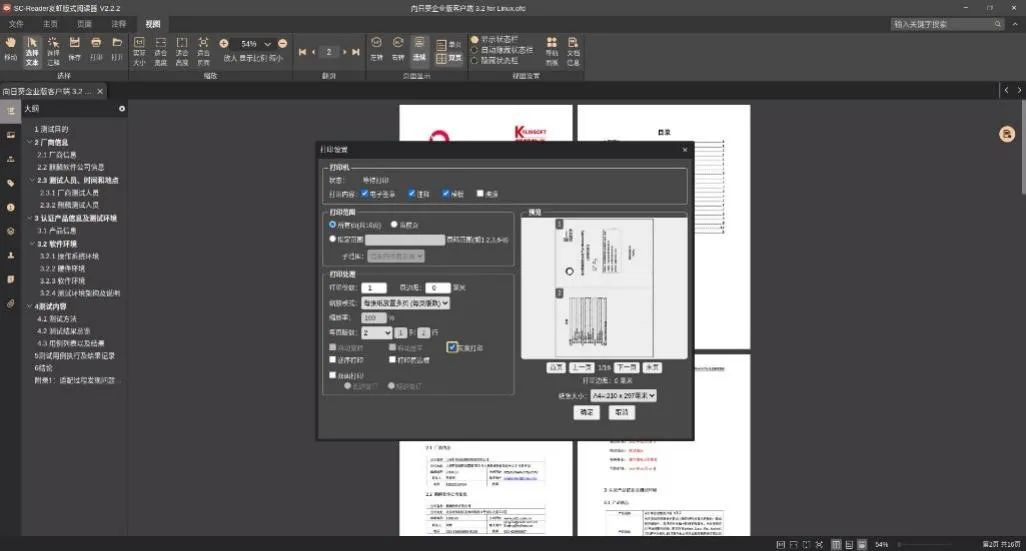The image size is (1026, 551).
Task: Click the 确定 button in print dialog
Action: pyautogui.click(x=587, y=412)
